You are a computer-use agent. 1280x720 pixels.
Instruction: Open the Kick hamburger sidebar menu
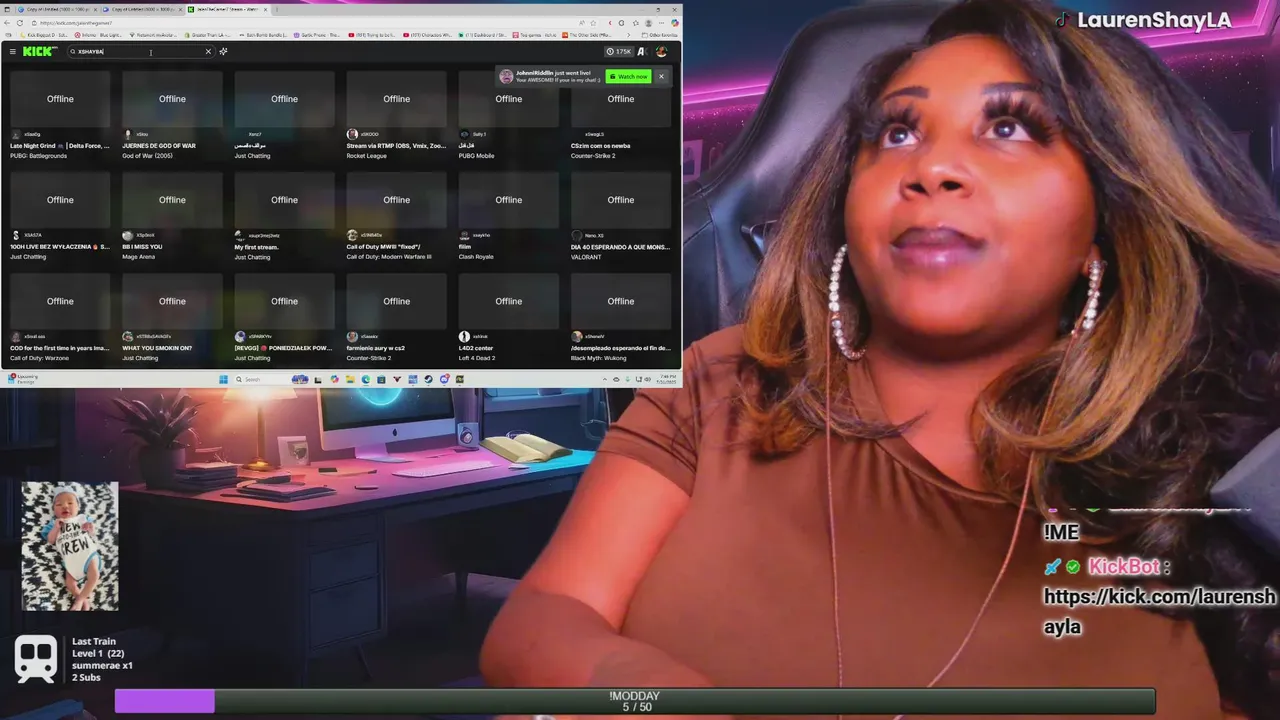(x=12, y=51)
